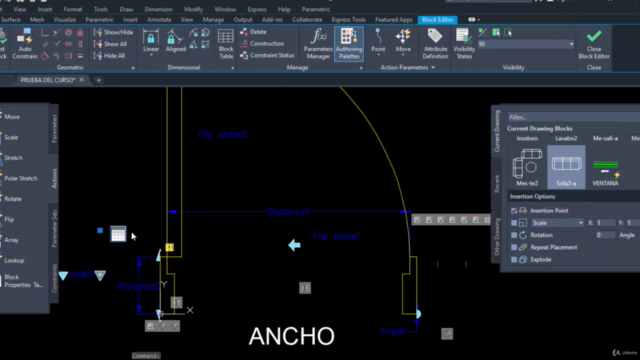This screenshot has height=360, width=640.
Task: Select the Scale action in palette
Action: click(x=11, y=137)
